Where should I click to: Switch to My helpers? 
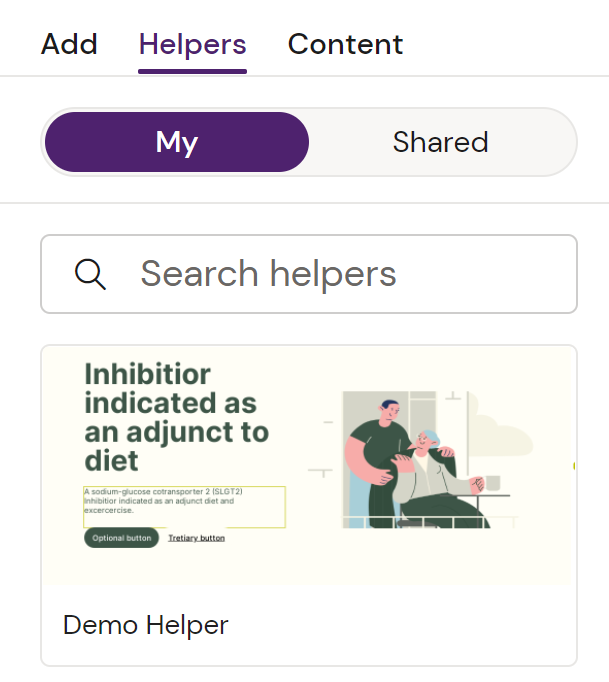(x=177, y=142)
